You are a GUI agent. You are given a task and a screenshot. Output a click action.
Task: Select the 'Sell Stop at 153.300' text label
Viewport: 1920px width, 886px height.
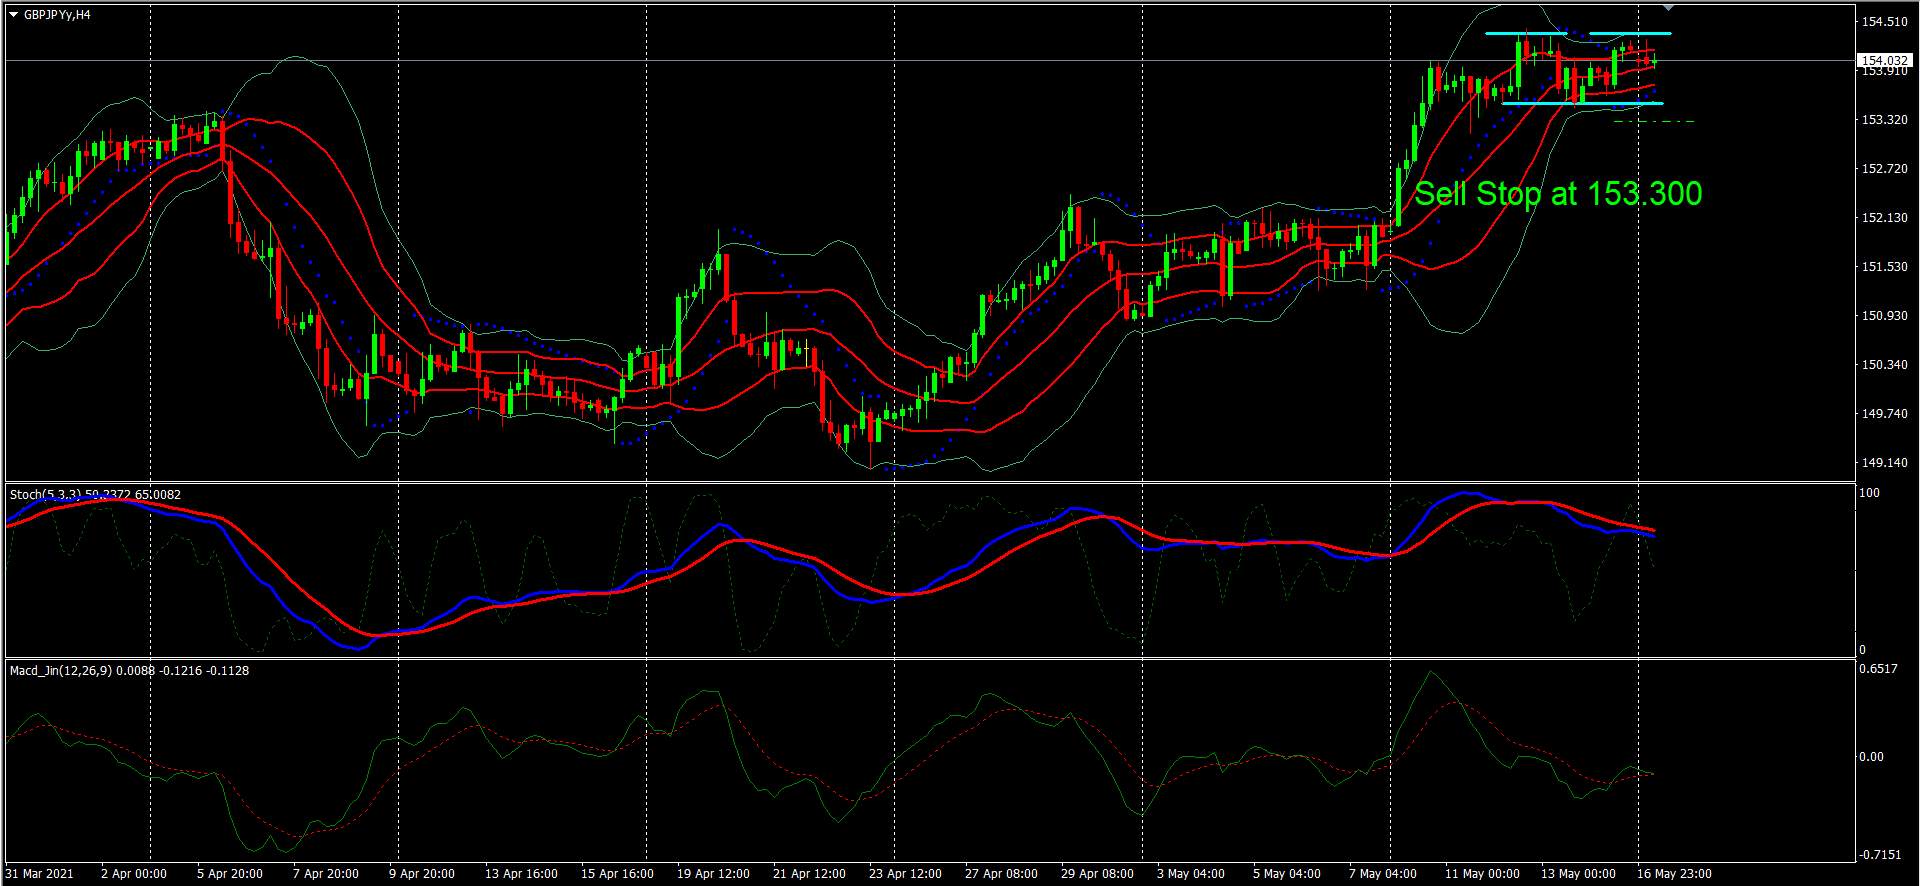coord(1558,193)
